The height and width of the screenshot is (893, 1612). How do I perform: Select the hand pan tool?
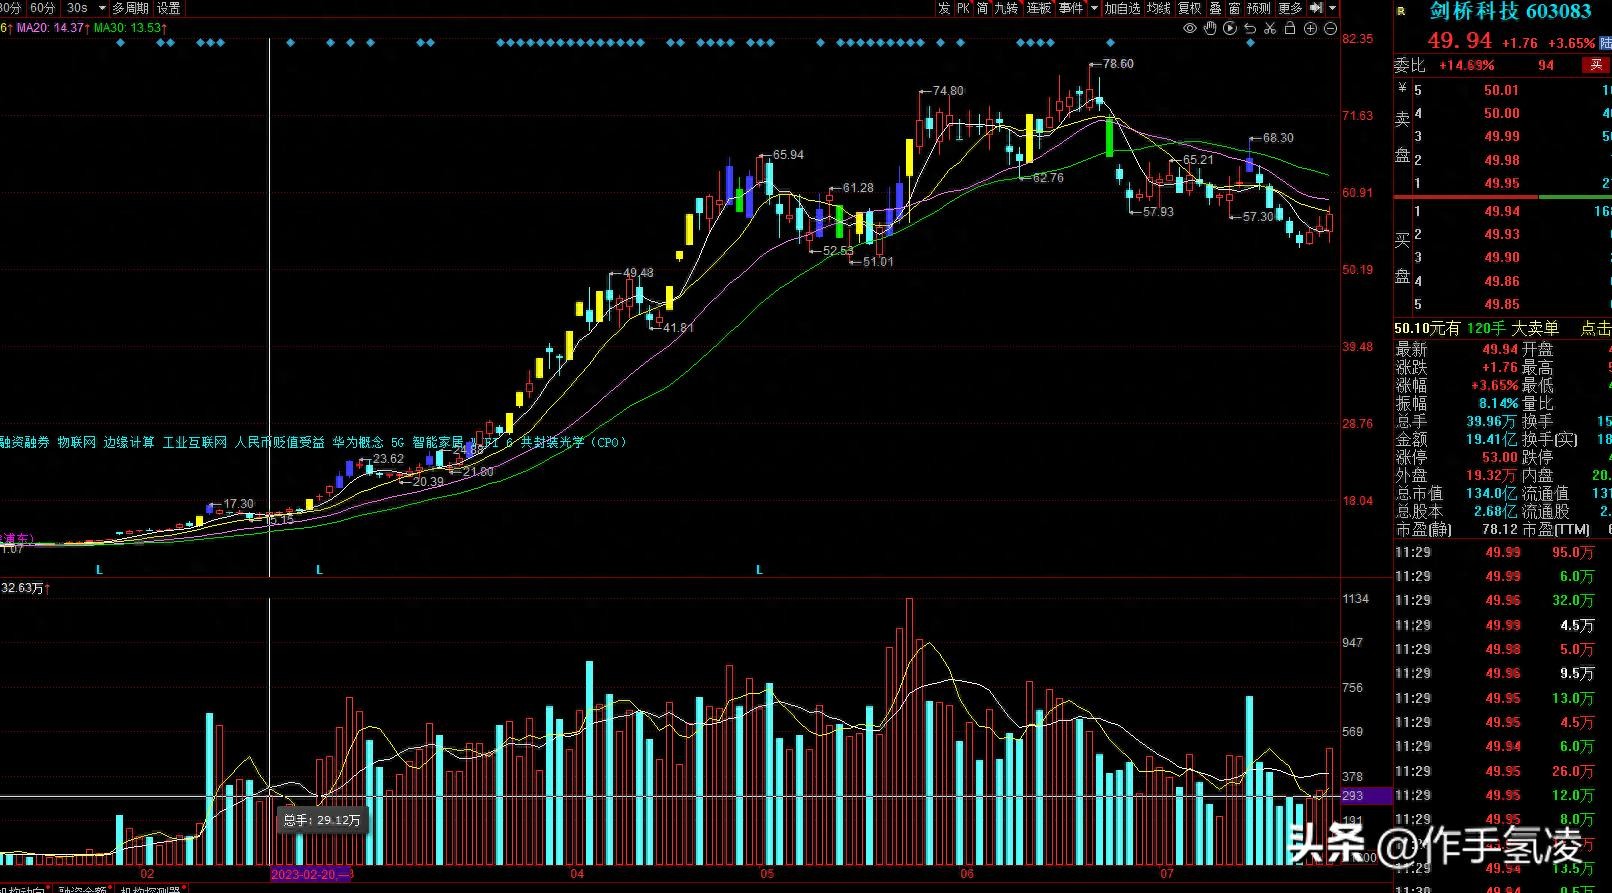click(1210, 29)
